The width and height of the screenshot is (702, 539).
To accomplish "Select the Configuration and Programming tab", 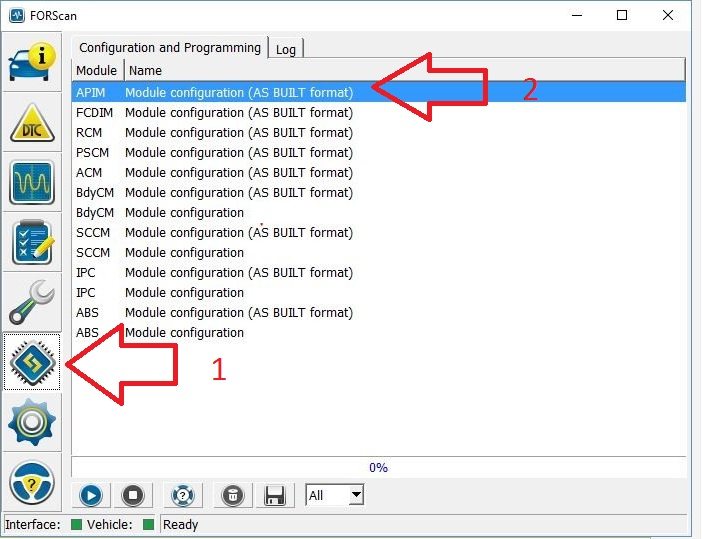I will click(170, 47).
